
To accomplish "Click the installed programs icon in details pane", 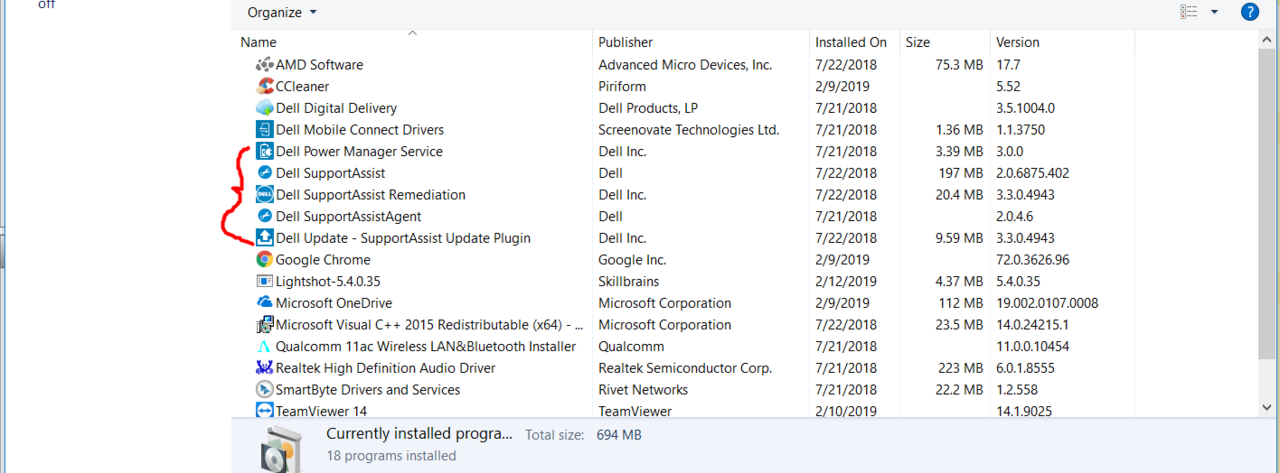I will (x=280, y=448).
